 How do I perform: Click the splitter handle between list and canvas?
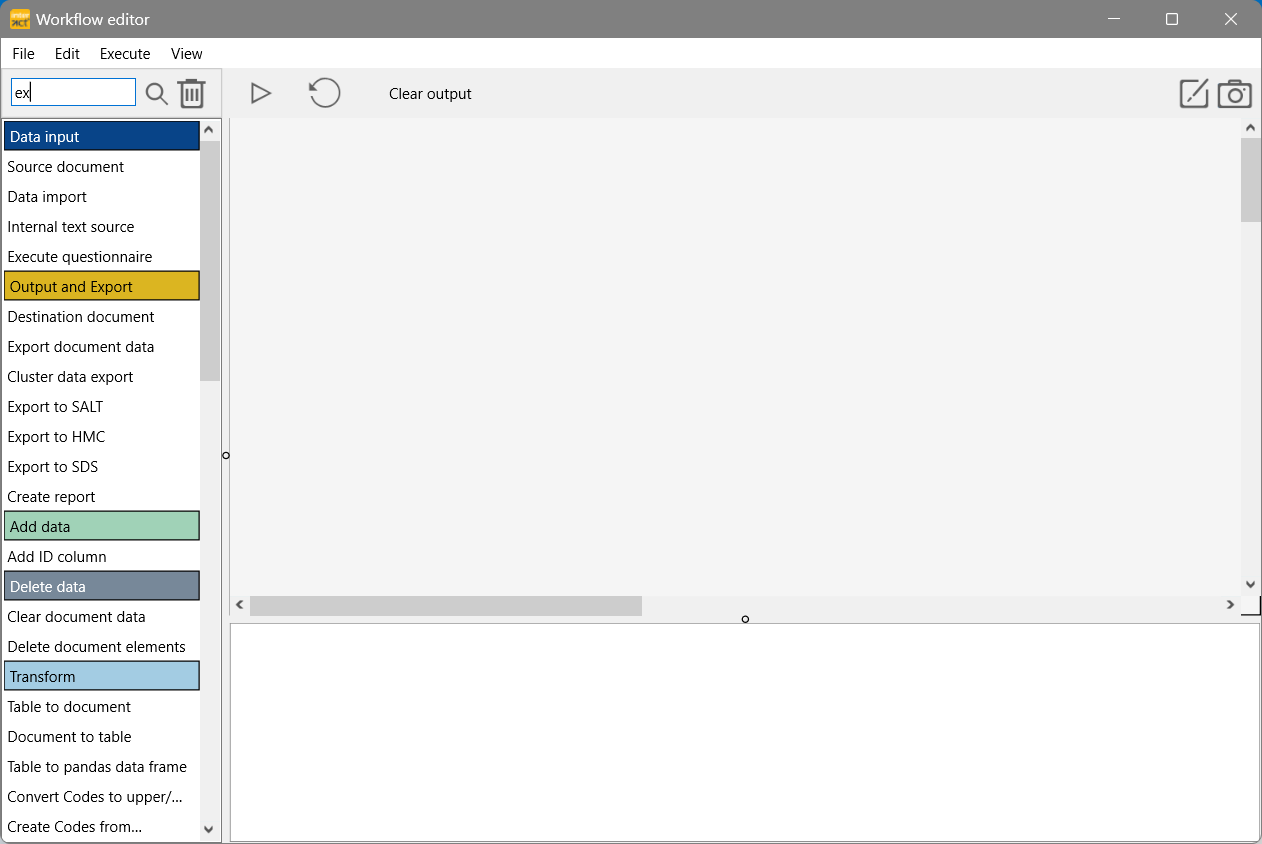tap(226, 456)
